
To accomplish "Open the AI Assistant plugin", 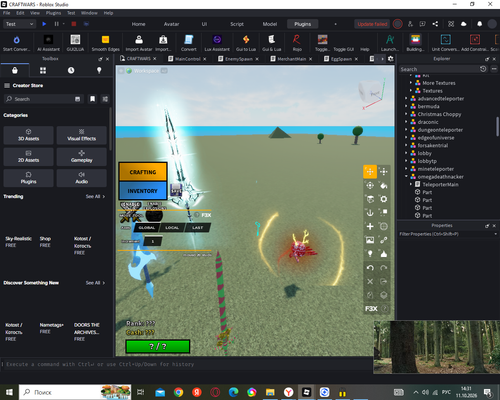I will pos(48,43).
